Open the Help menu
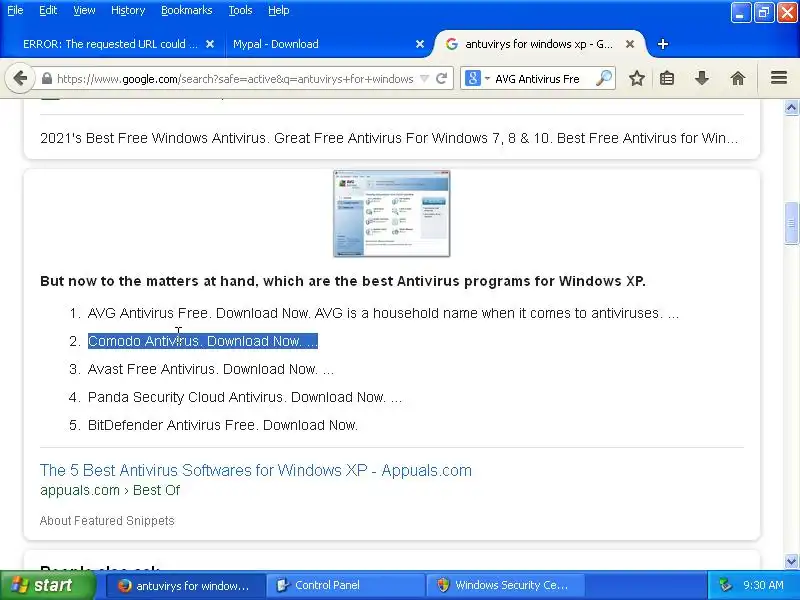Screen dimensions: 800x600 tap(279, 10)
